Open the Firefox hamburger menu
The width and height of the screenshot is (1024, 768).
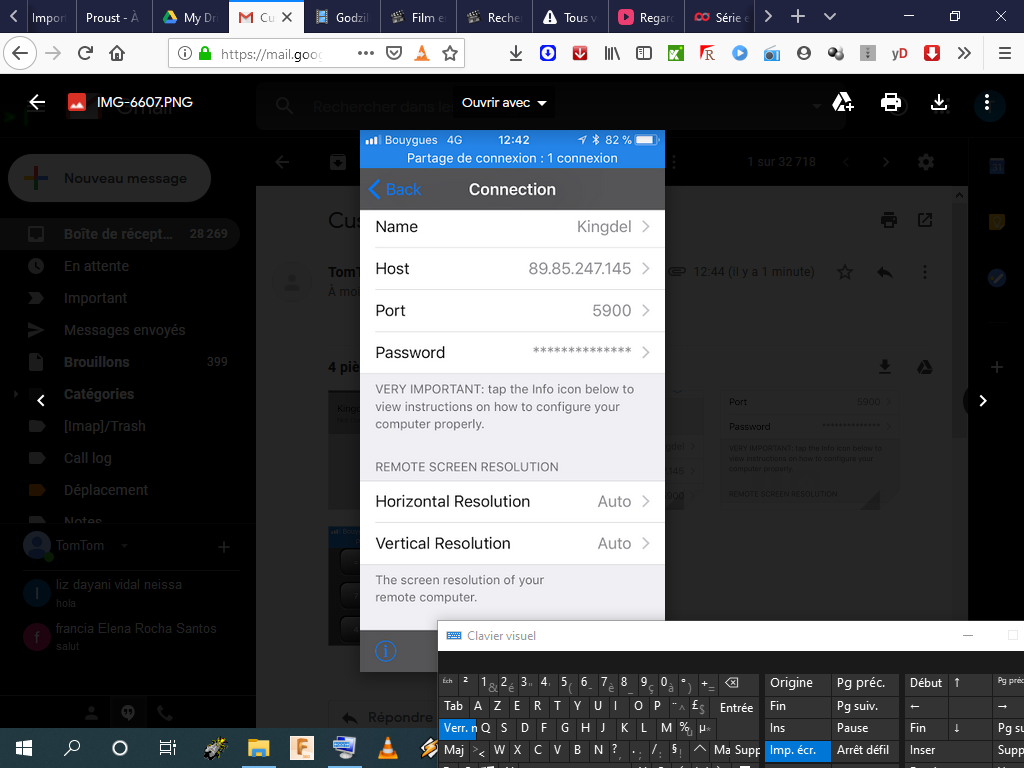[x=1005, y=53]
